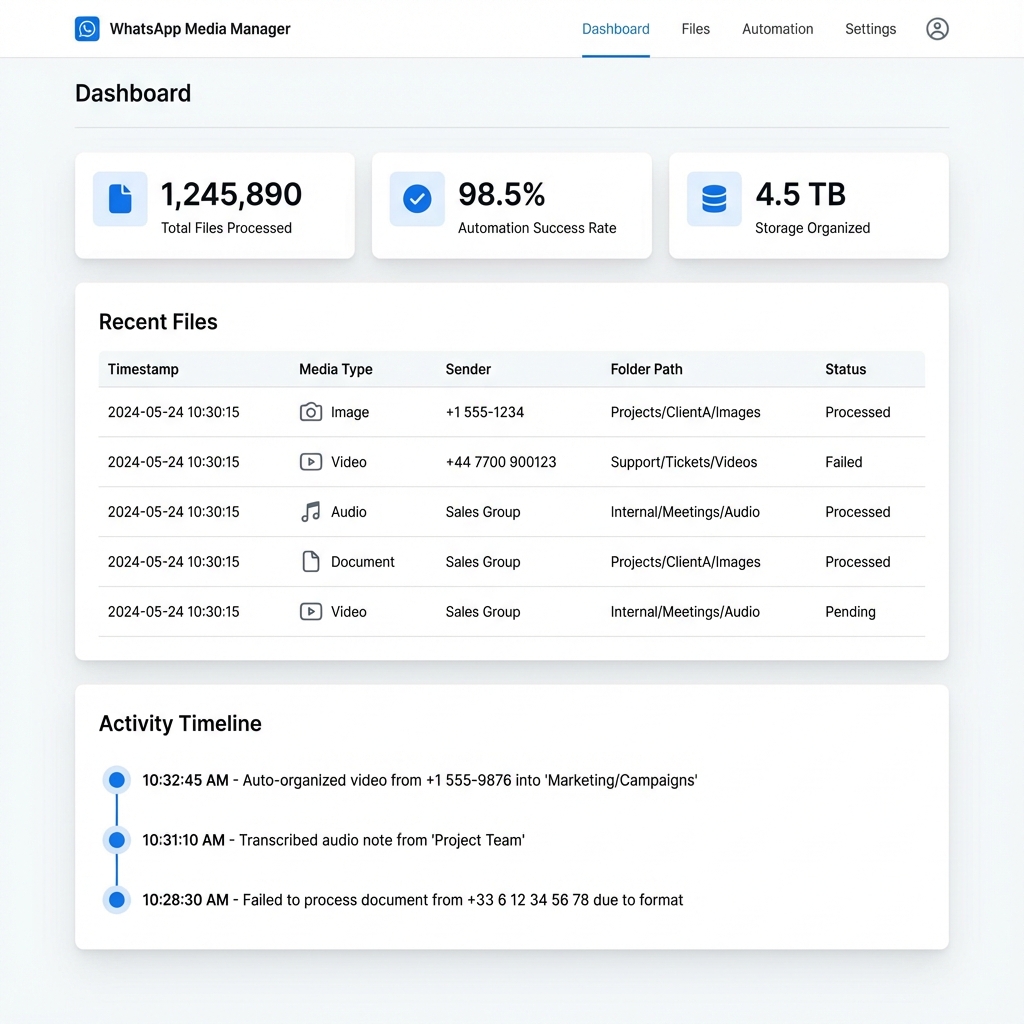Screen dimensions: 1024x1024
Task: Click the sender +44 7700 900123
Action: pos(501,462)
